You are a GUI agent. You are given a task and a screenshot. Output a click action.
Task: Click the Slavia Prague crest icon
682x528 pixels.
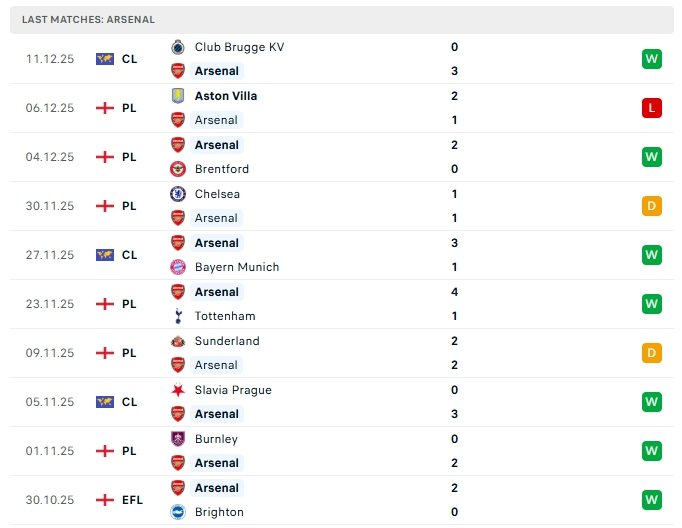tap(178, 390)
